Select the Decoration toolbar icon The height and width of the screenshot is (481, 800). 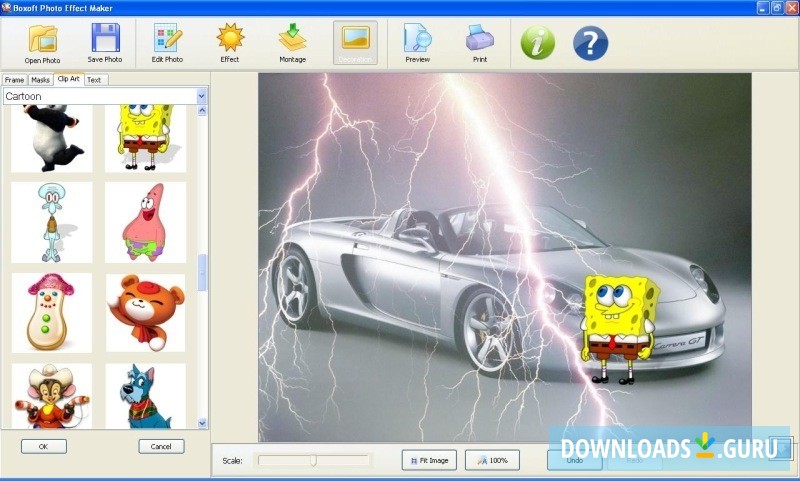coord(356,43)
